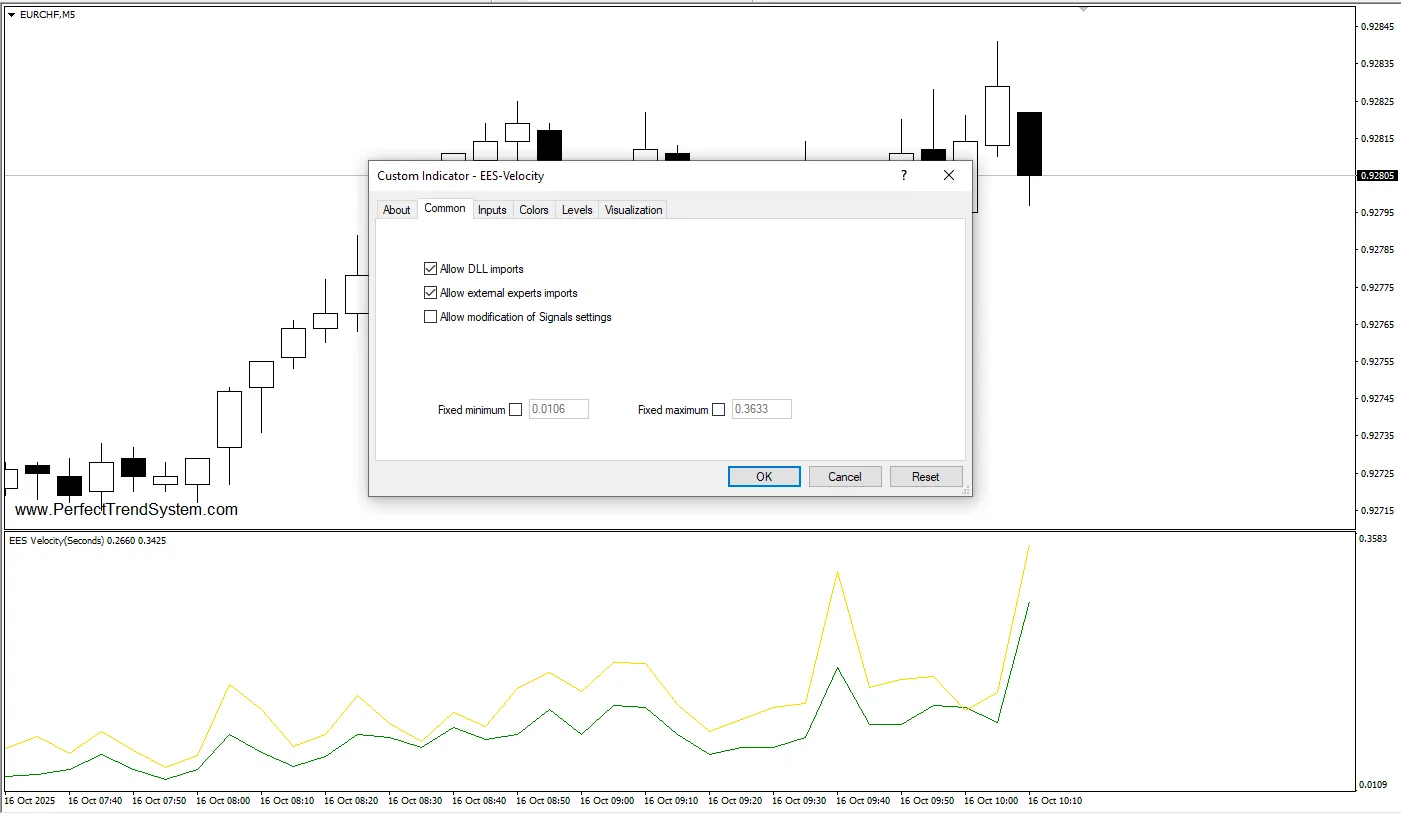Go to the Colors tab
Viewport: 1401px width, 814px height.
pos(534,210)
